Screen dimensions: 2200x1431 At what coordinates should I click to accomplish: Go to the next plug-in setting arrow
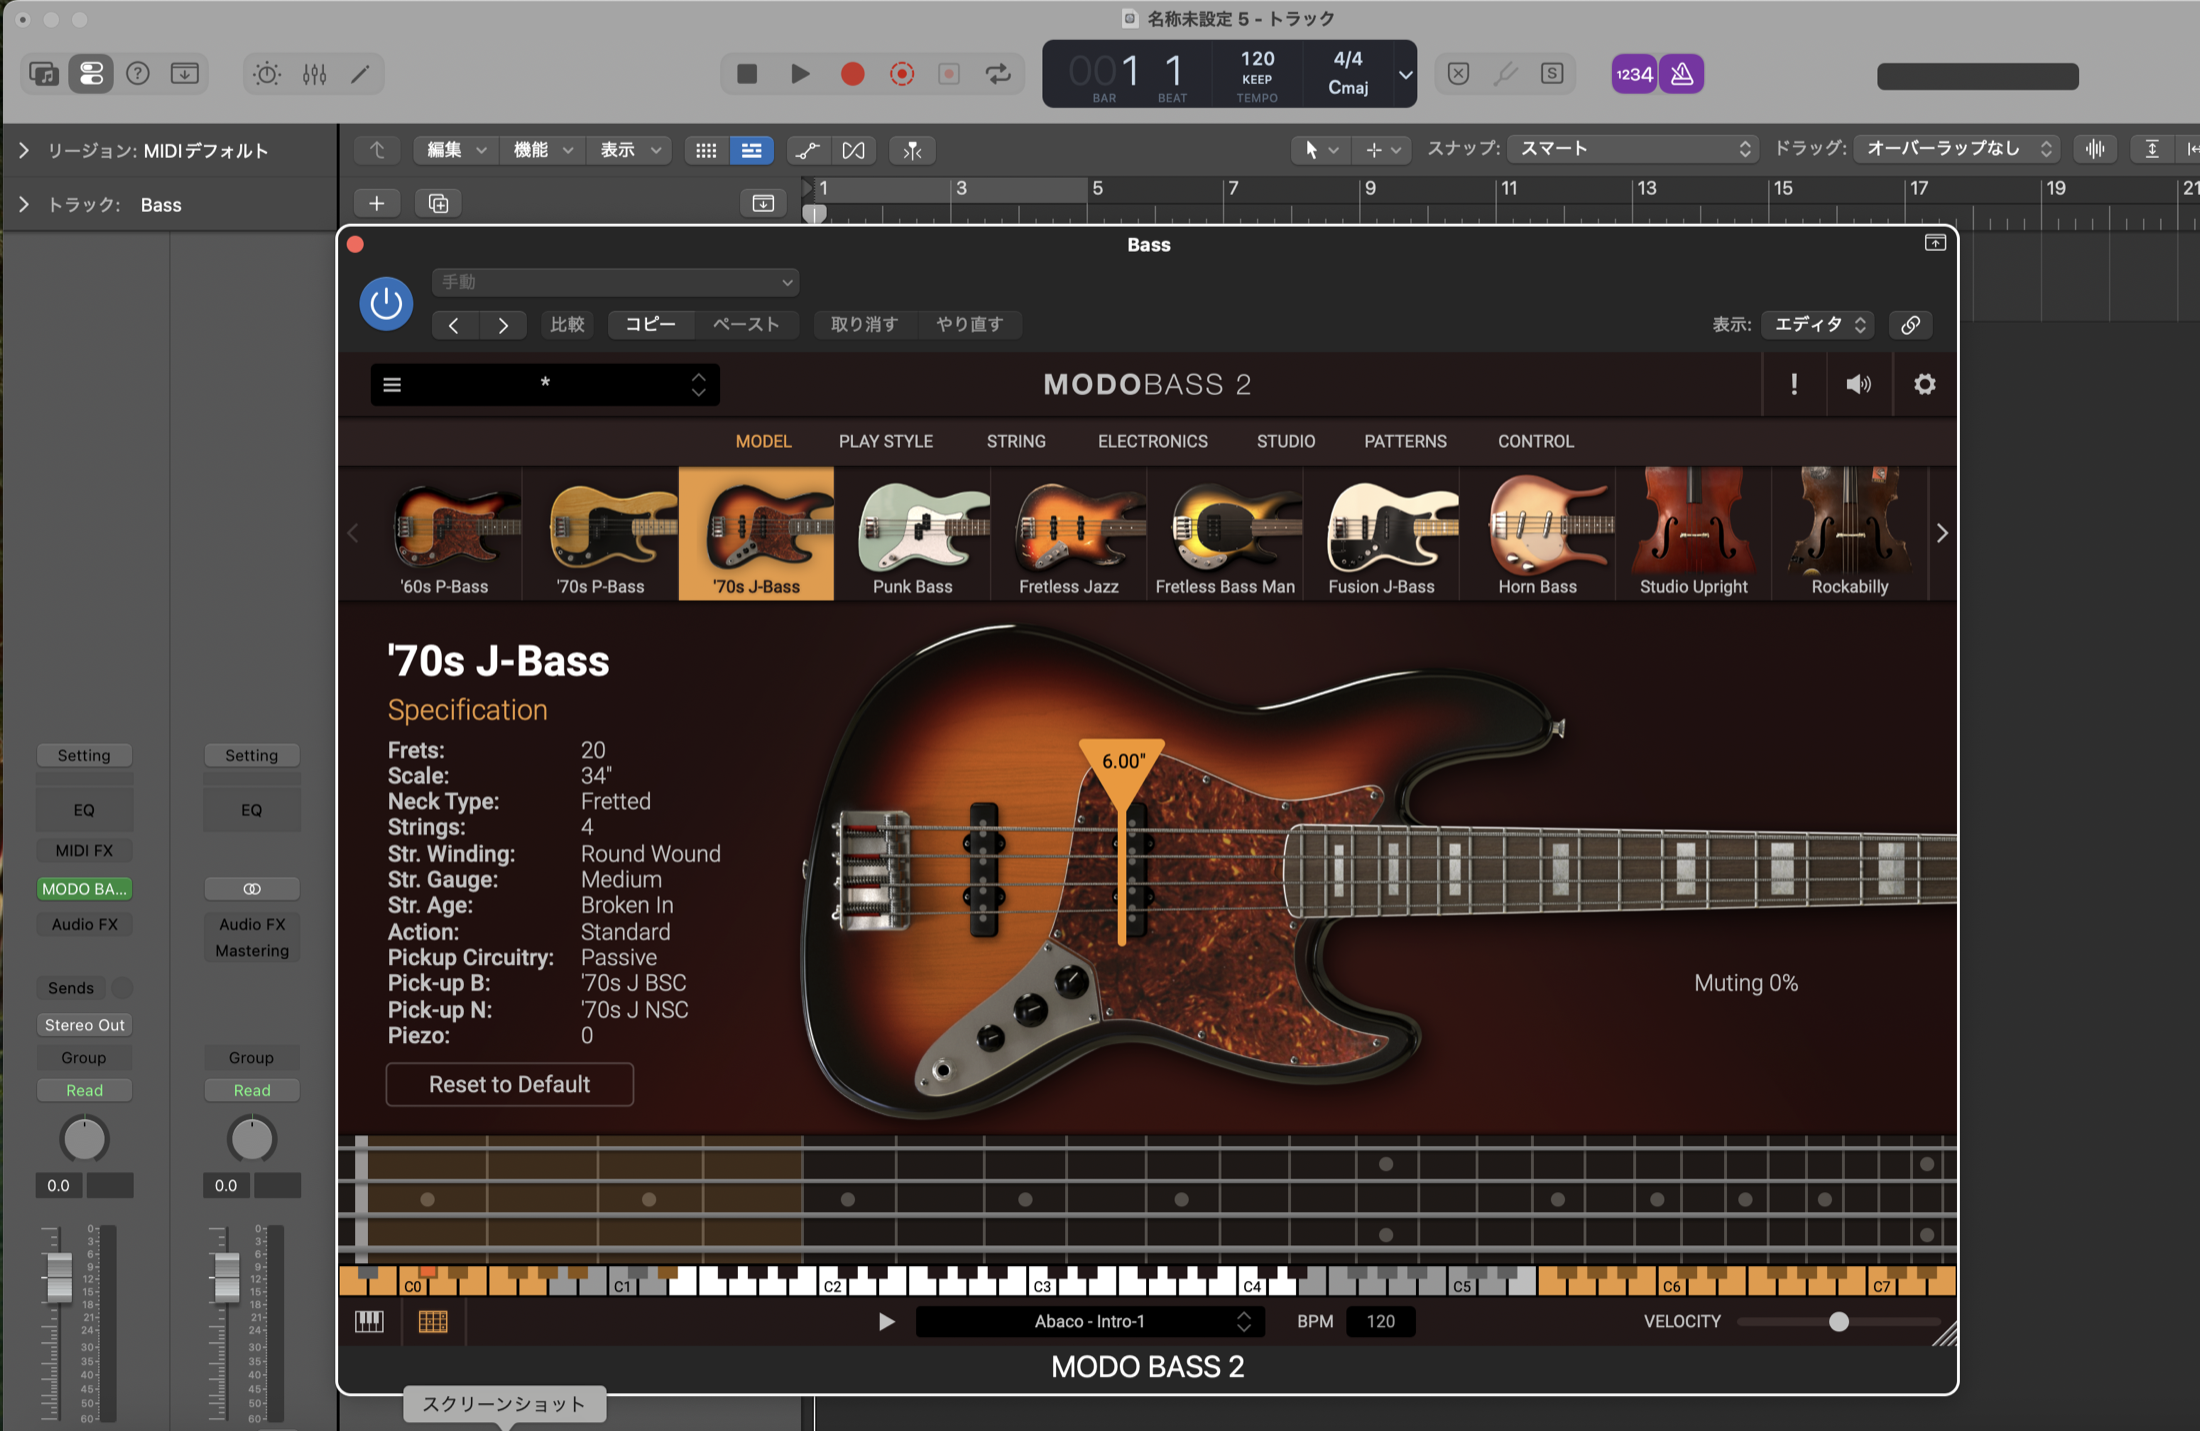[x=503, y=325]
